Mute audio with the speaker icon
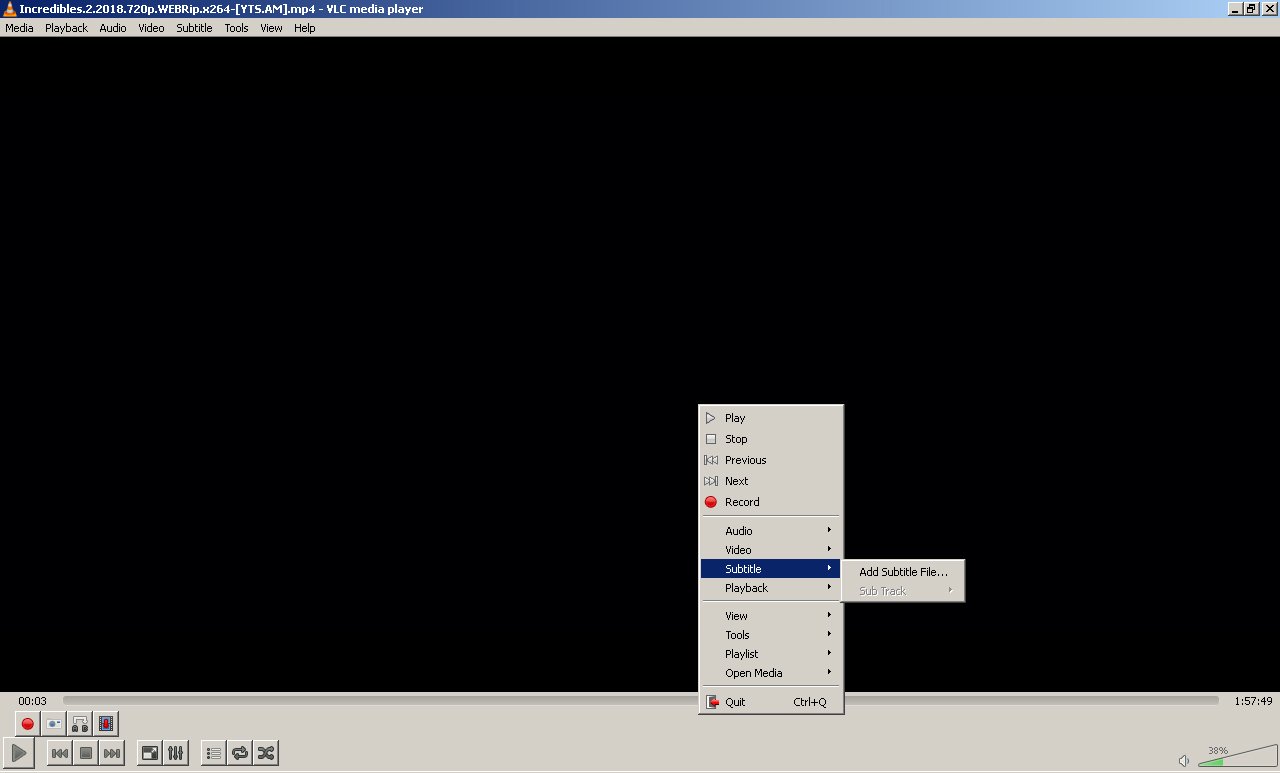 pos(1184,760)
